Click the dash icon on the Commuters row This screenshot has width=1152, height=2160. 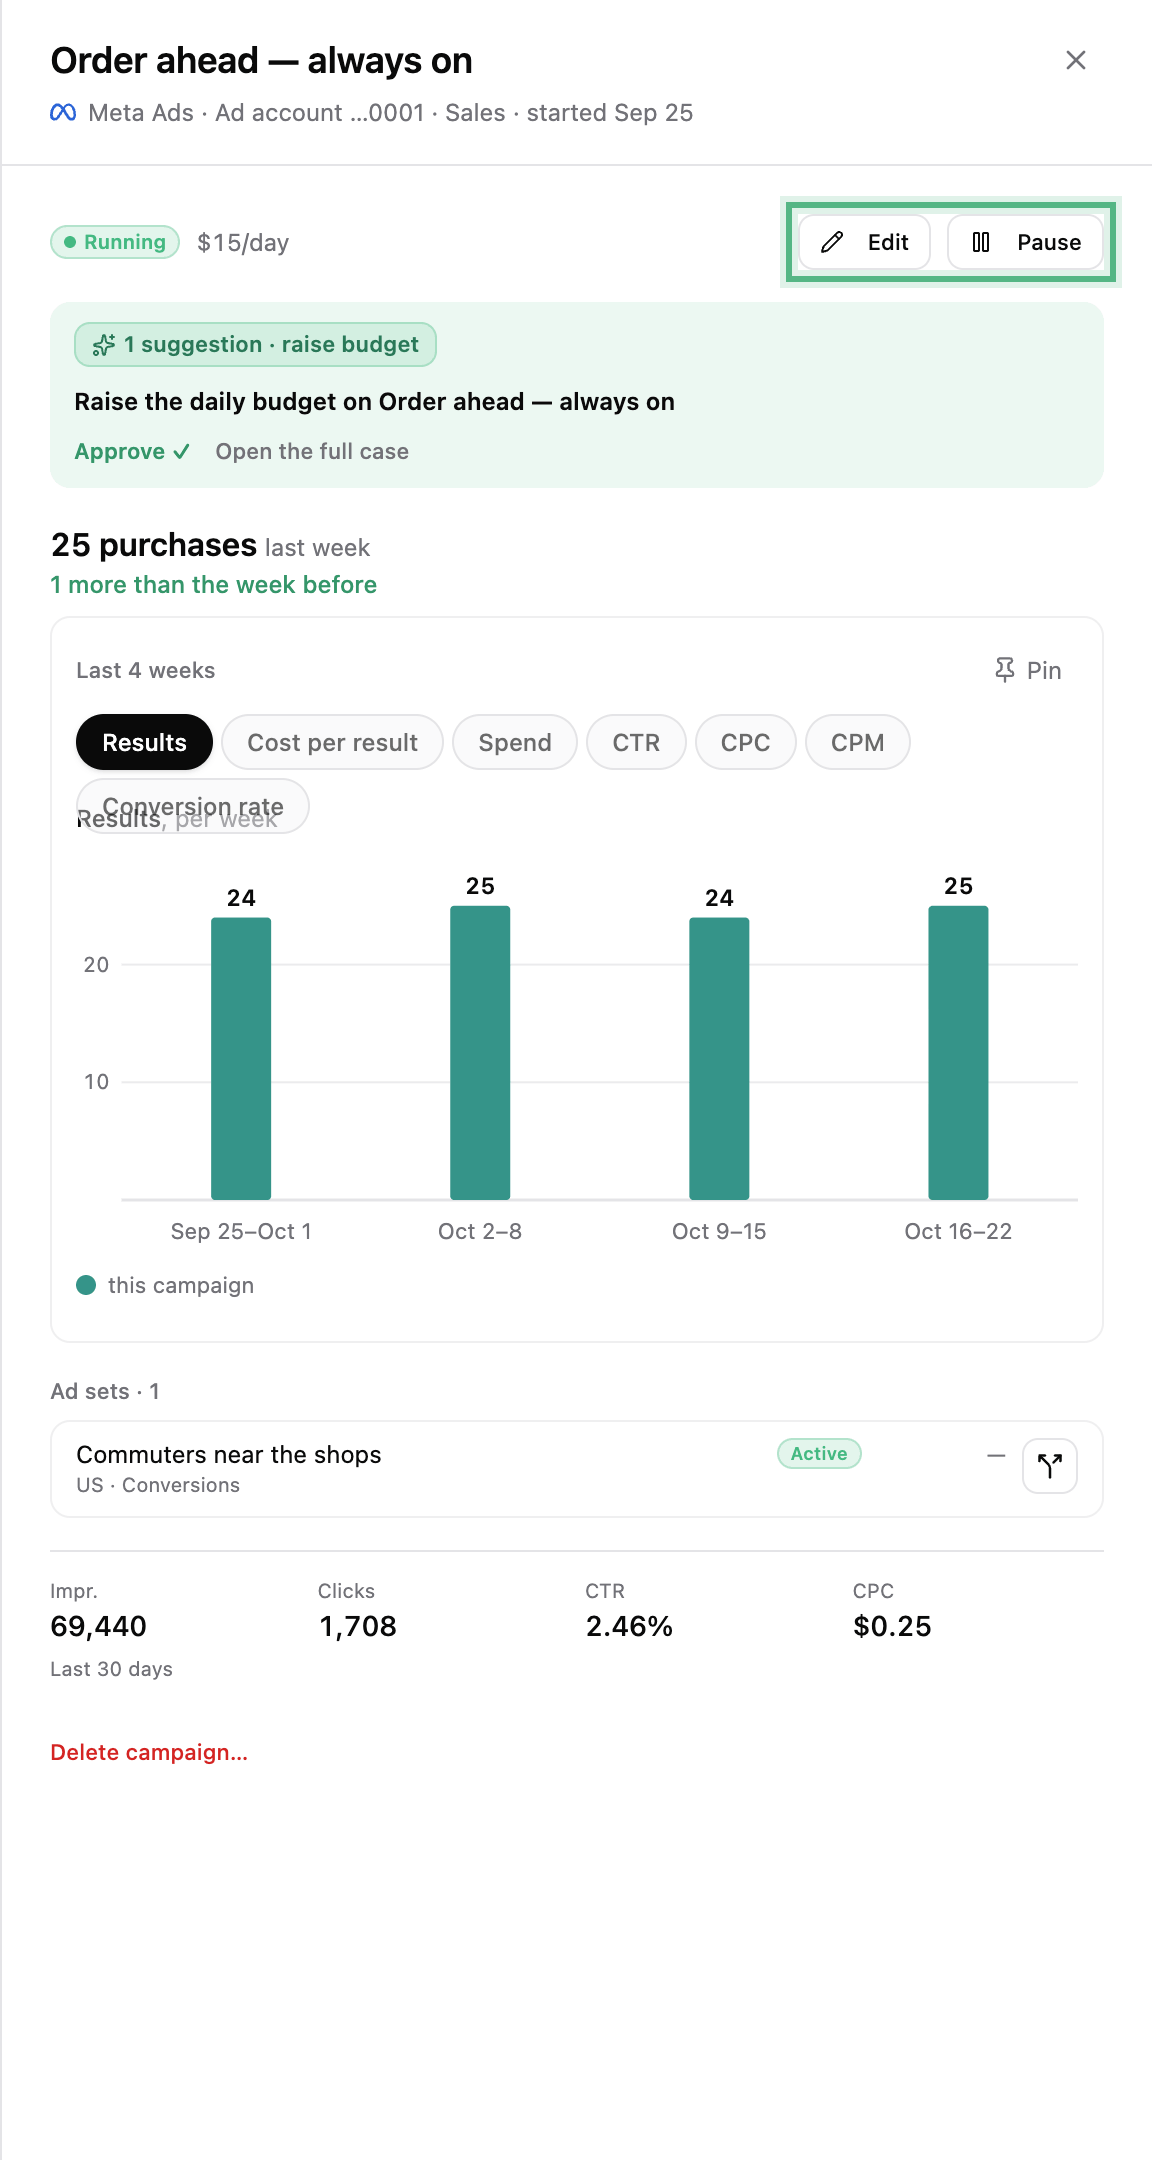pos(996,1456)
